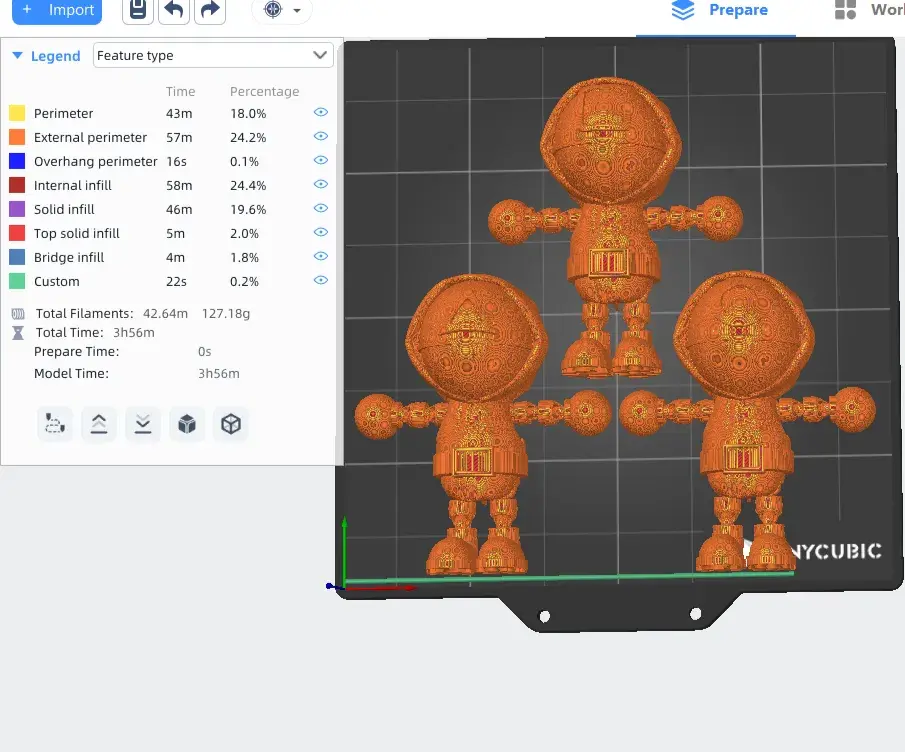
Task: Click the travel path display icon
Action: (x=55, y=424)
